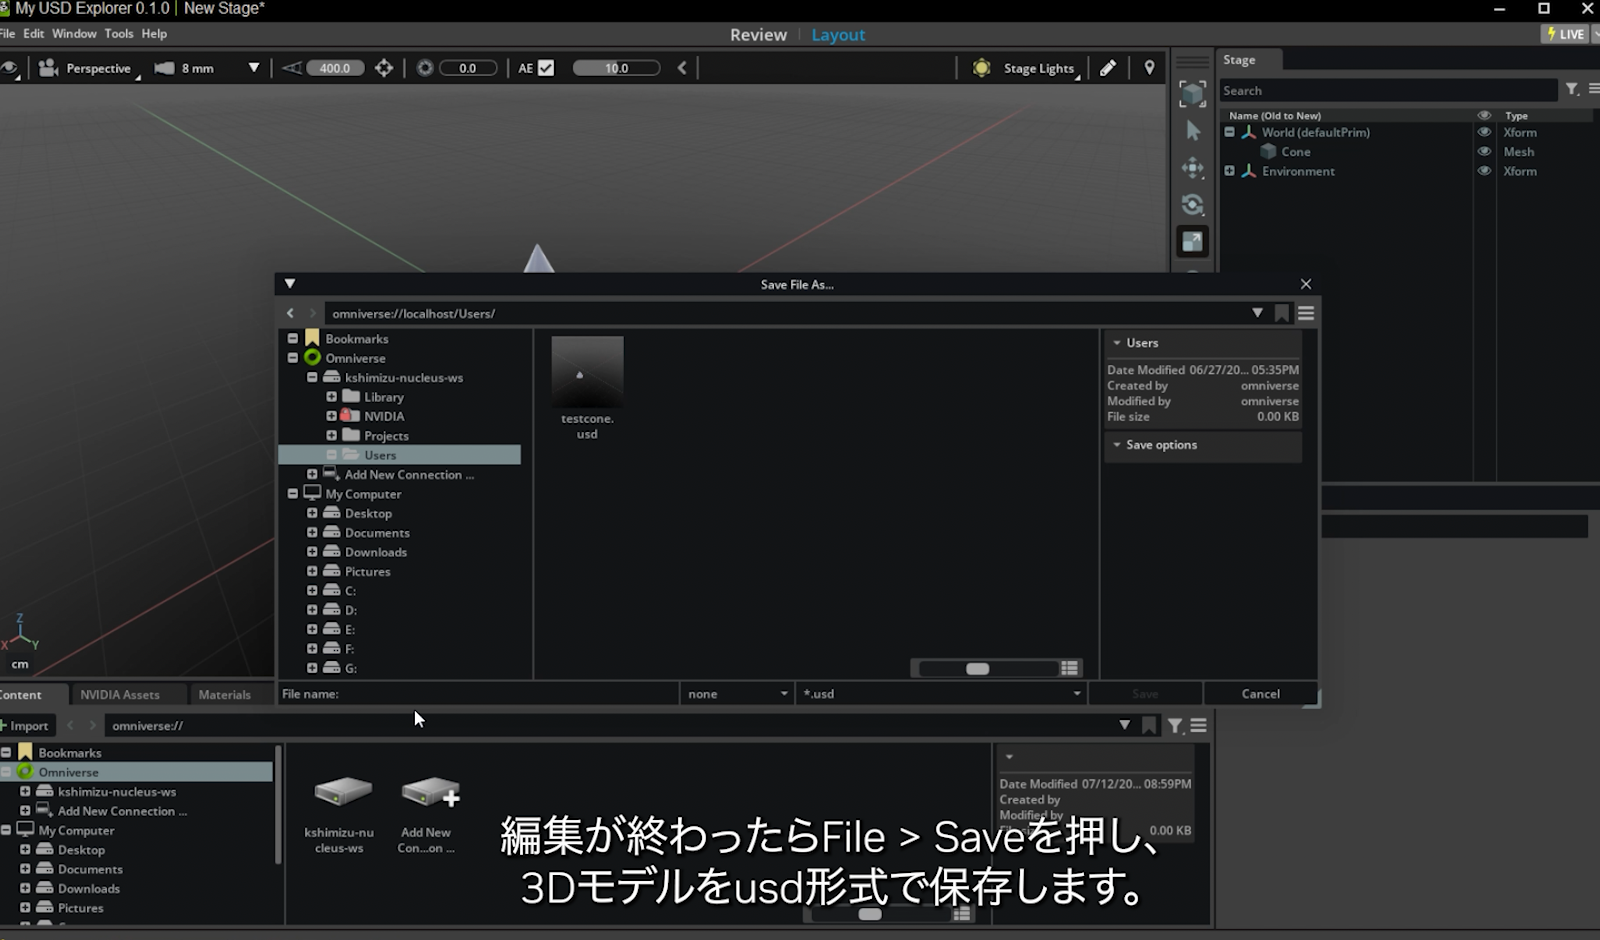
Task: Select the Rotate tool in viewport toolbar
Action: tap(1192, 205)
